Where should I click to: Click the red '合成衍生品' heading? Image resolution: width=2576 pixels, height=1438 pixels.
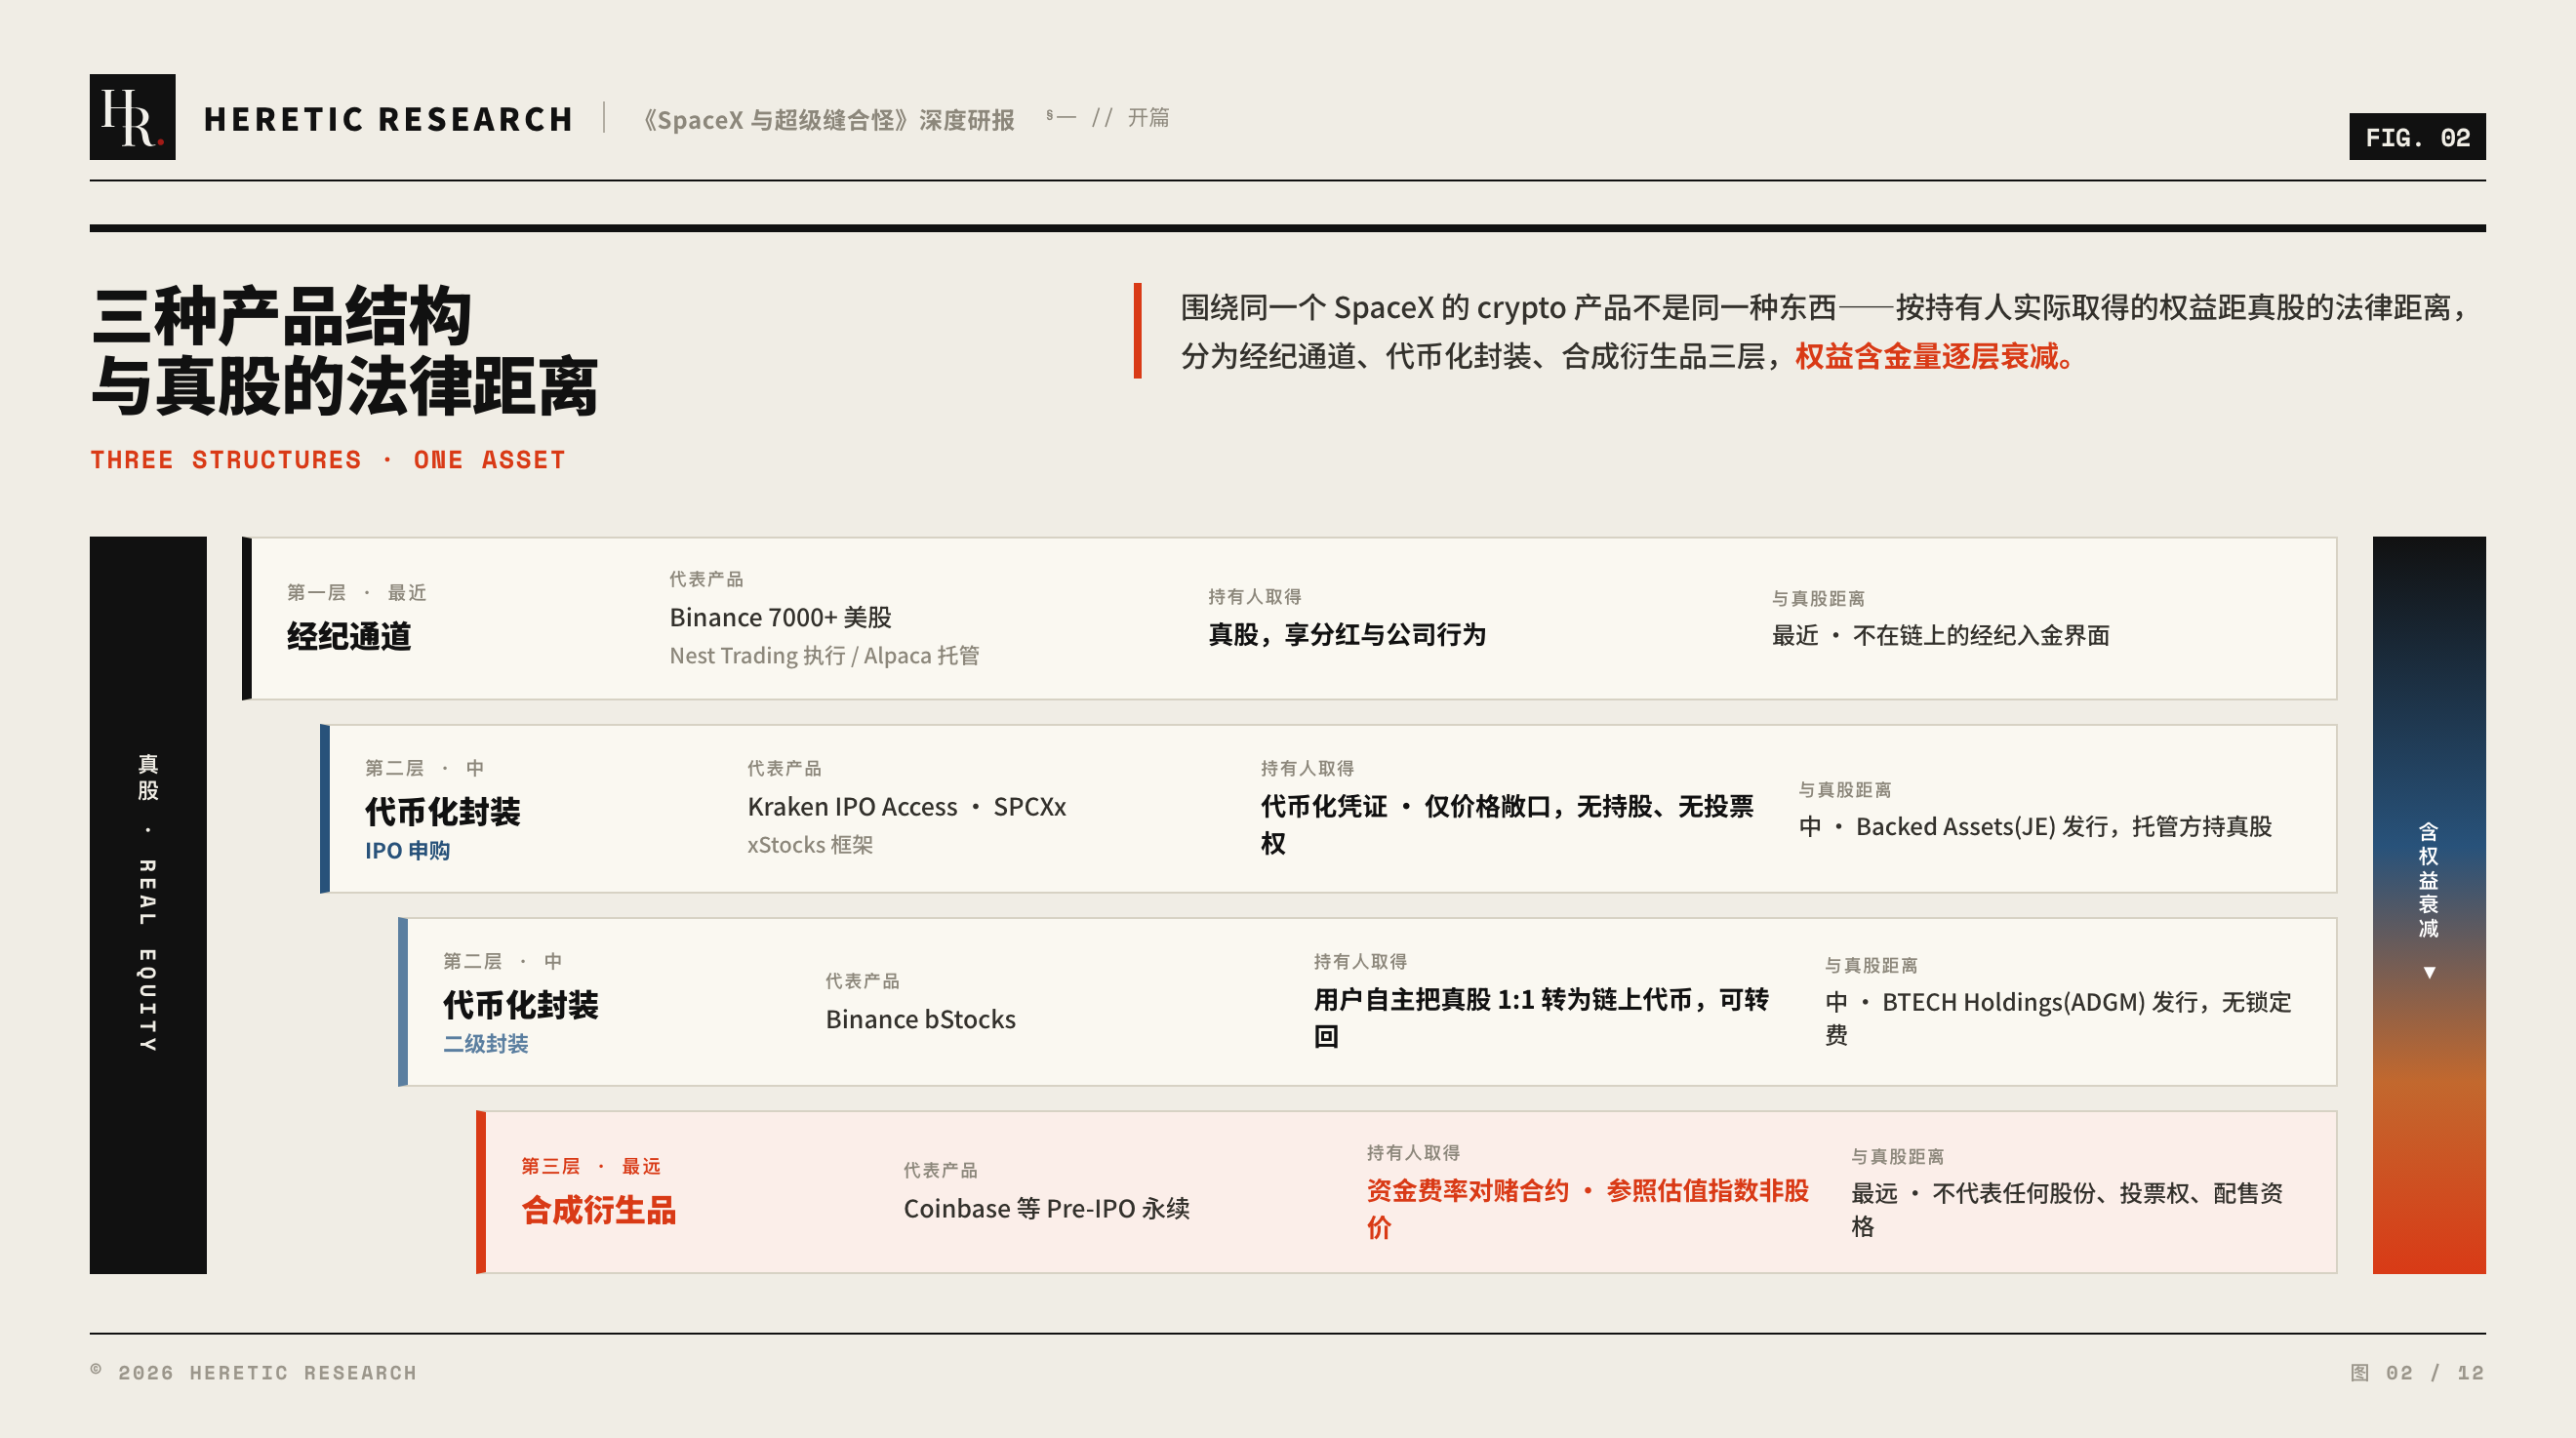click(x=598, y=1210)
